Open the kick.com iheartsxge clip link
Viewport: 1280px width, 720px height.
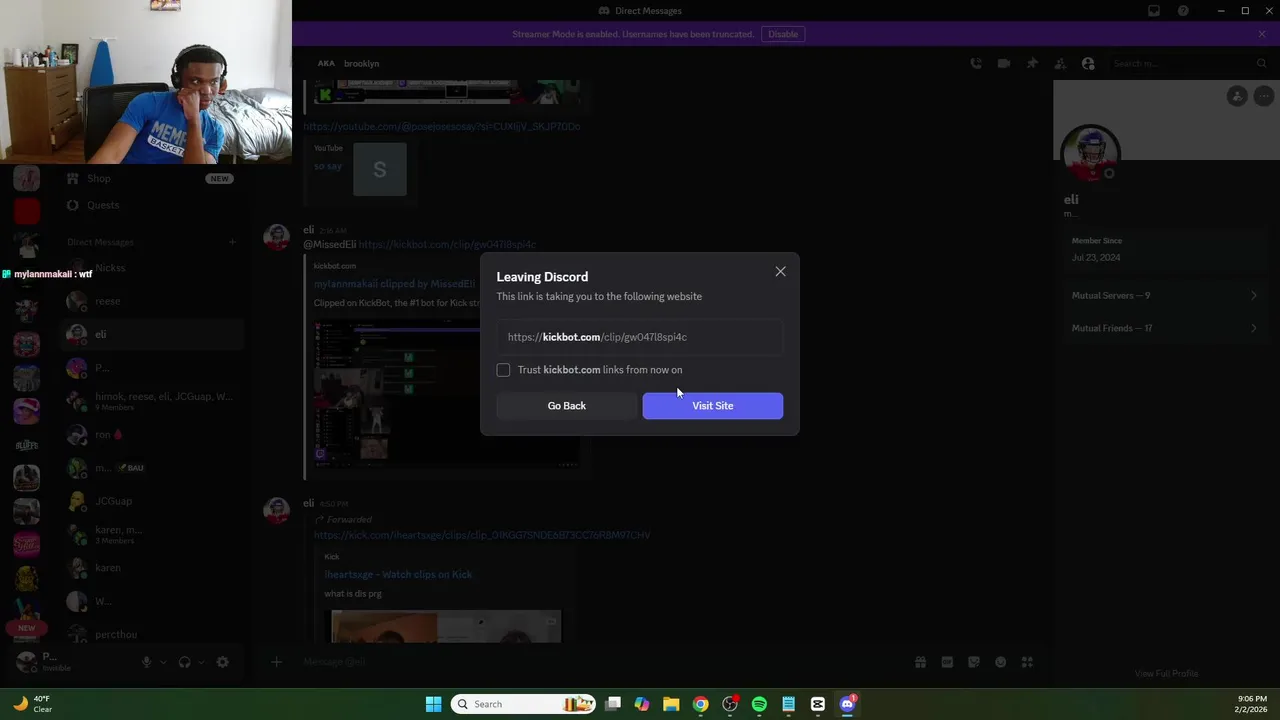[x=482, y=535]
